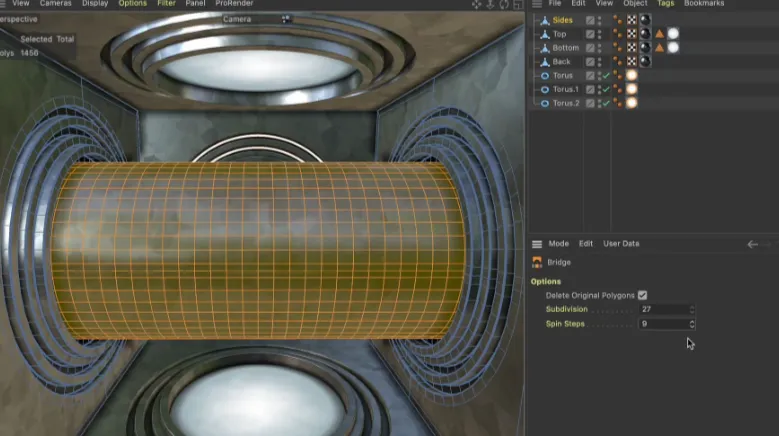The height and width of the screenshot is (436, 779).
Task: Go back with attribute manager arrow
Action: 753,244
